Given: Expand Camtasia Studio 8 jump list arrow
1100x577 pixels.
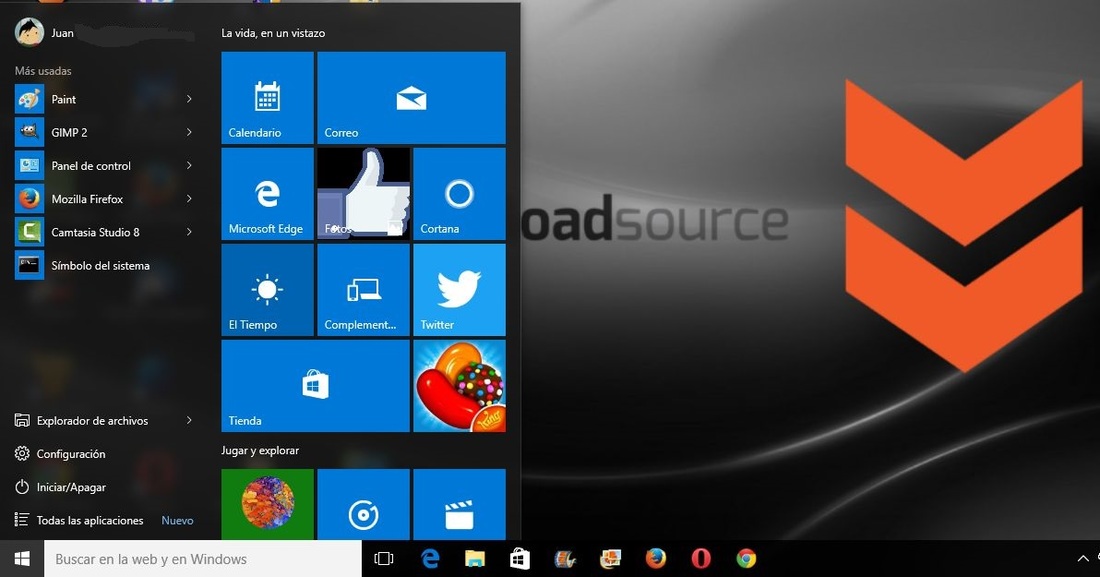Looking at the screenshot, I should coord(189,232).
